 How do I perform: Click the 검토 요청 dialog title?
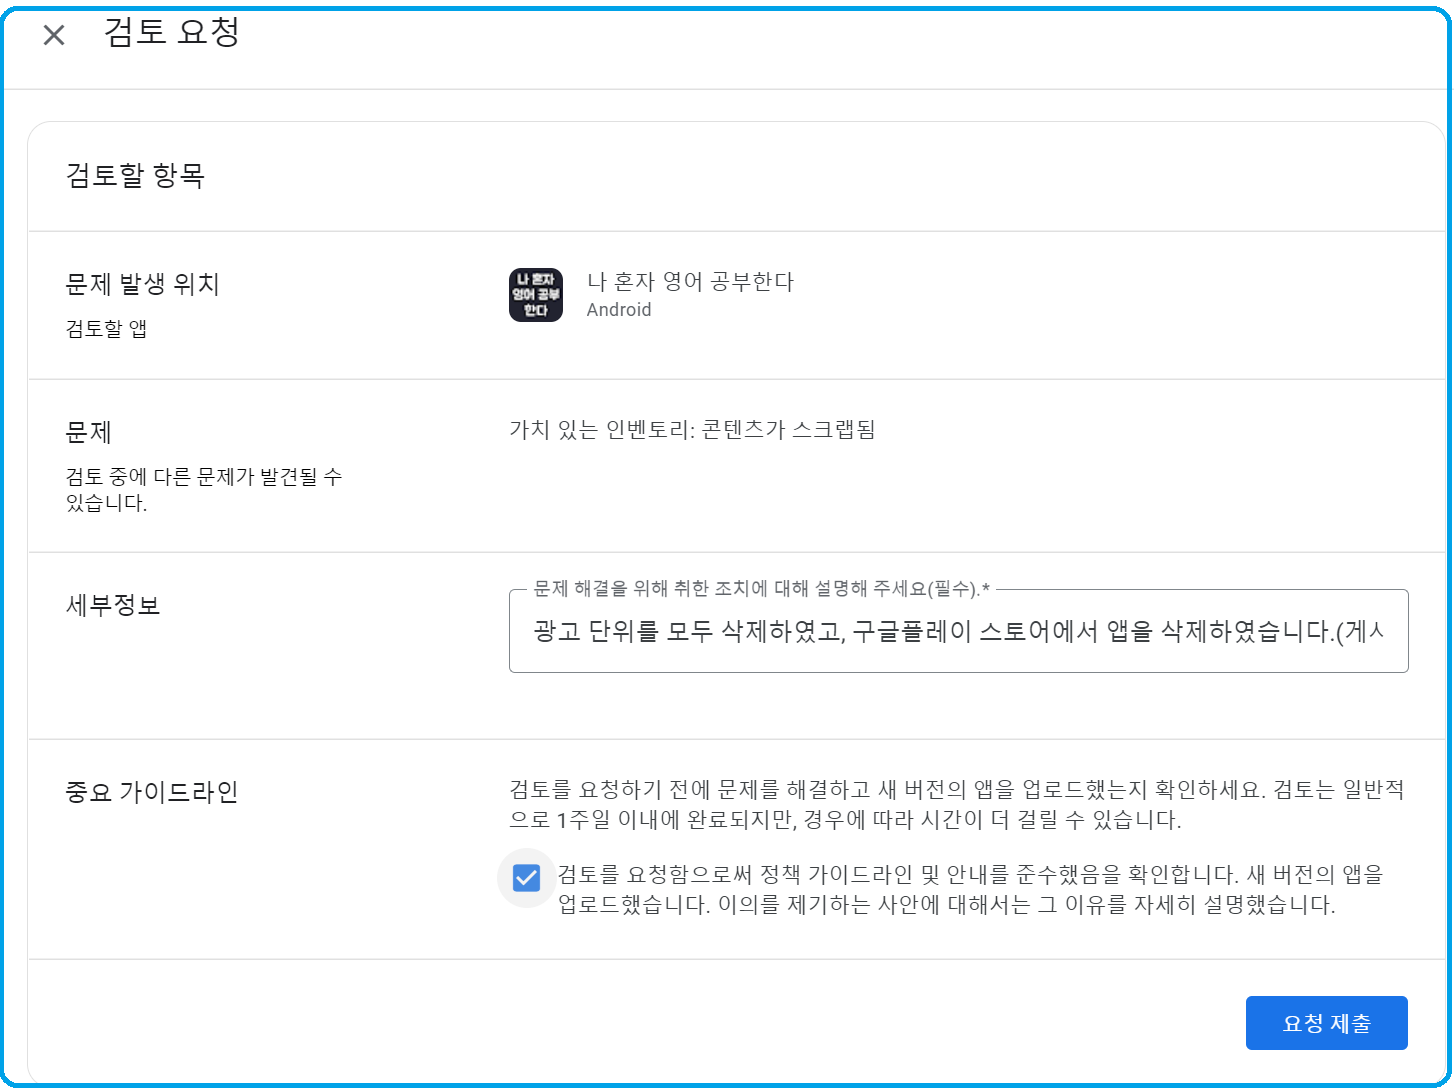pos(172,33)
